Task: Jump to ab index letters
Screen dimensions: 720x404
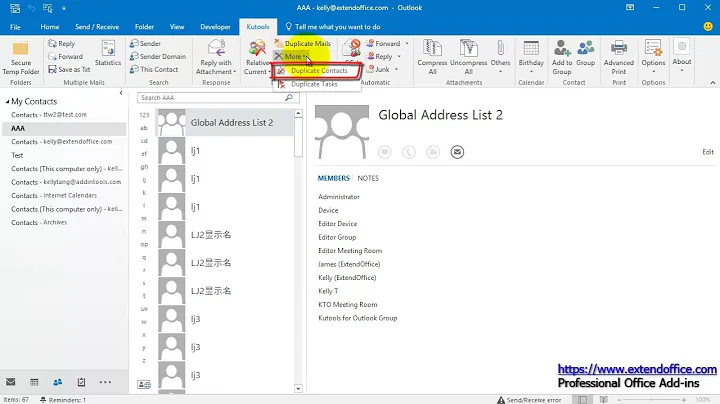Action: [x=144, y=128]
